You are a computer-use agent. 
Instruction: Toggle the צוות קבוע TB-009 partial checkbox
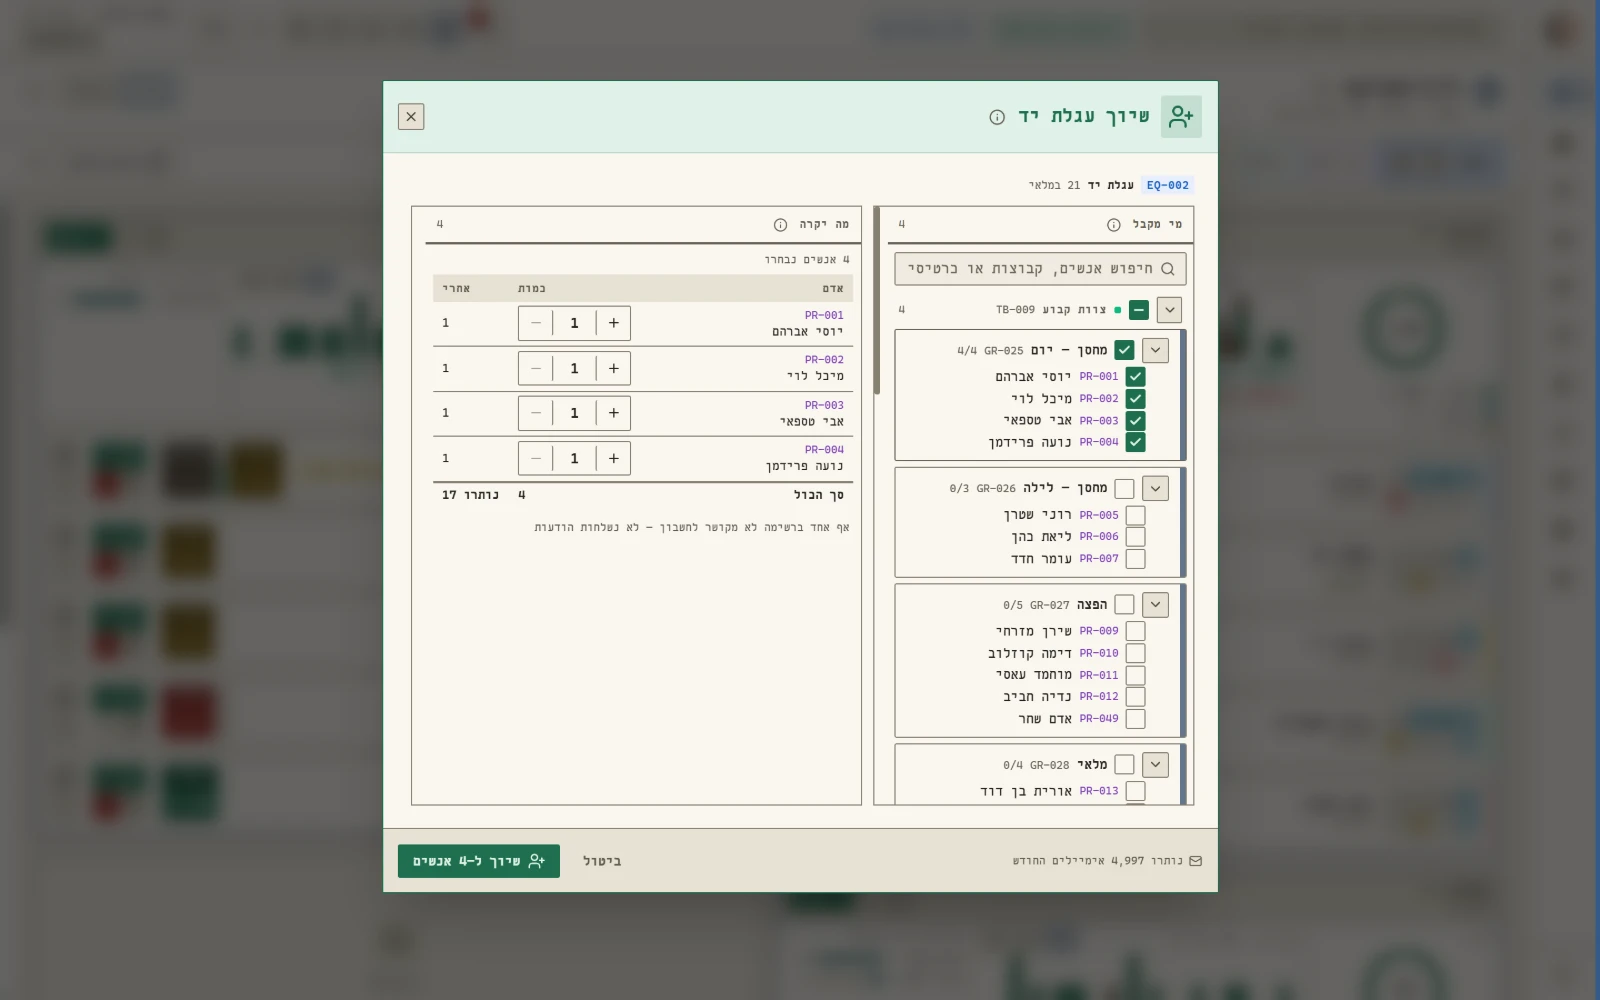click(1139, 310)
